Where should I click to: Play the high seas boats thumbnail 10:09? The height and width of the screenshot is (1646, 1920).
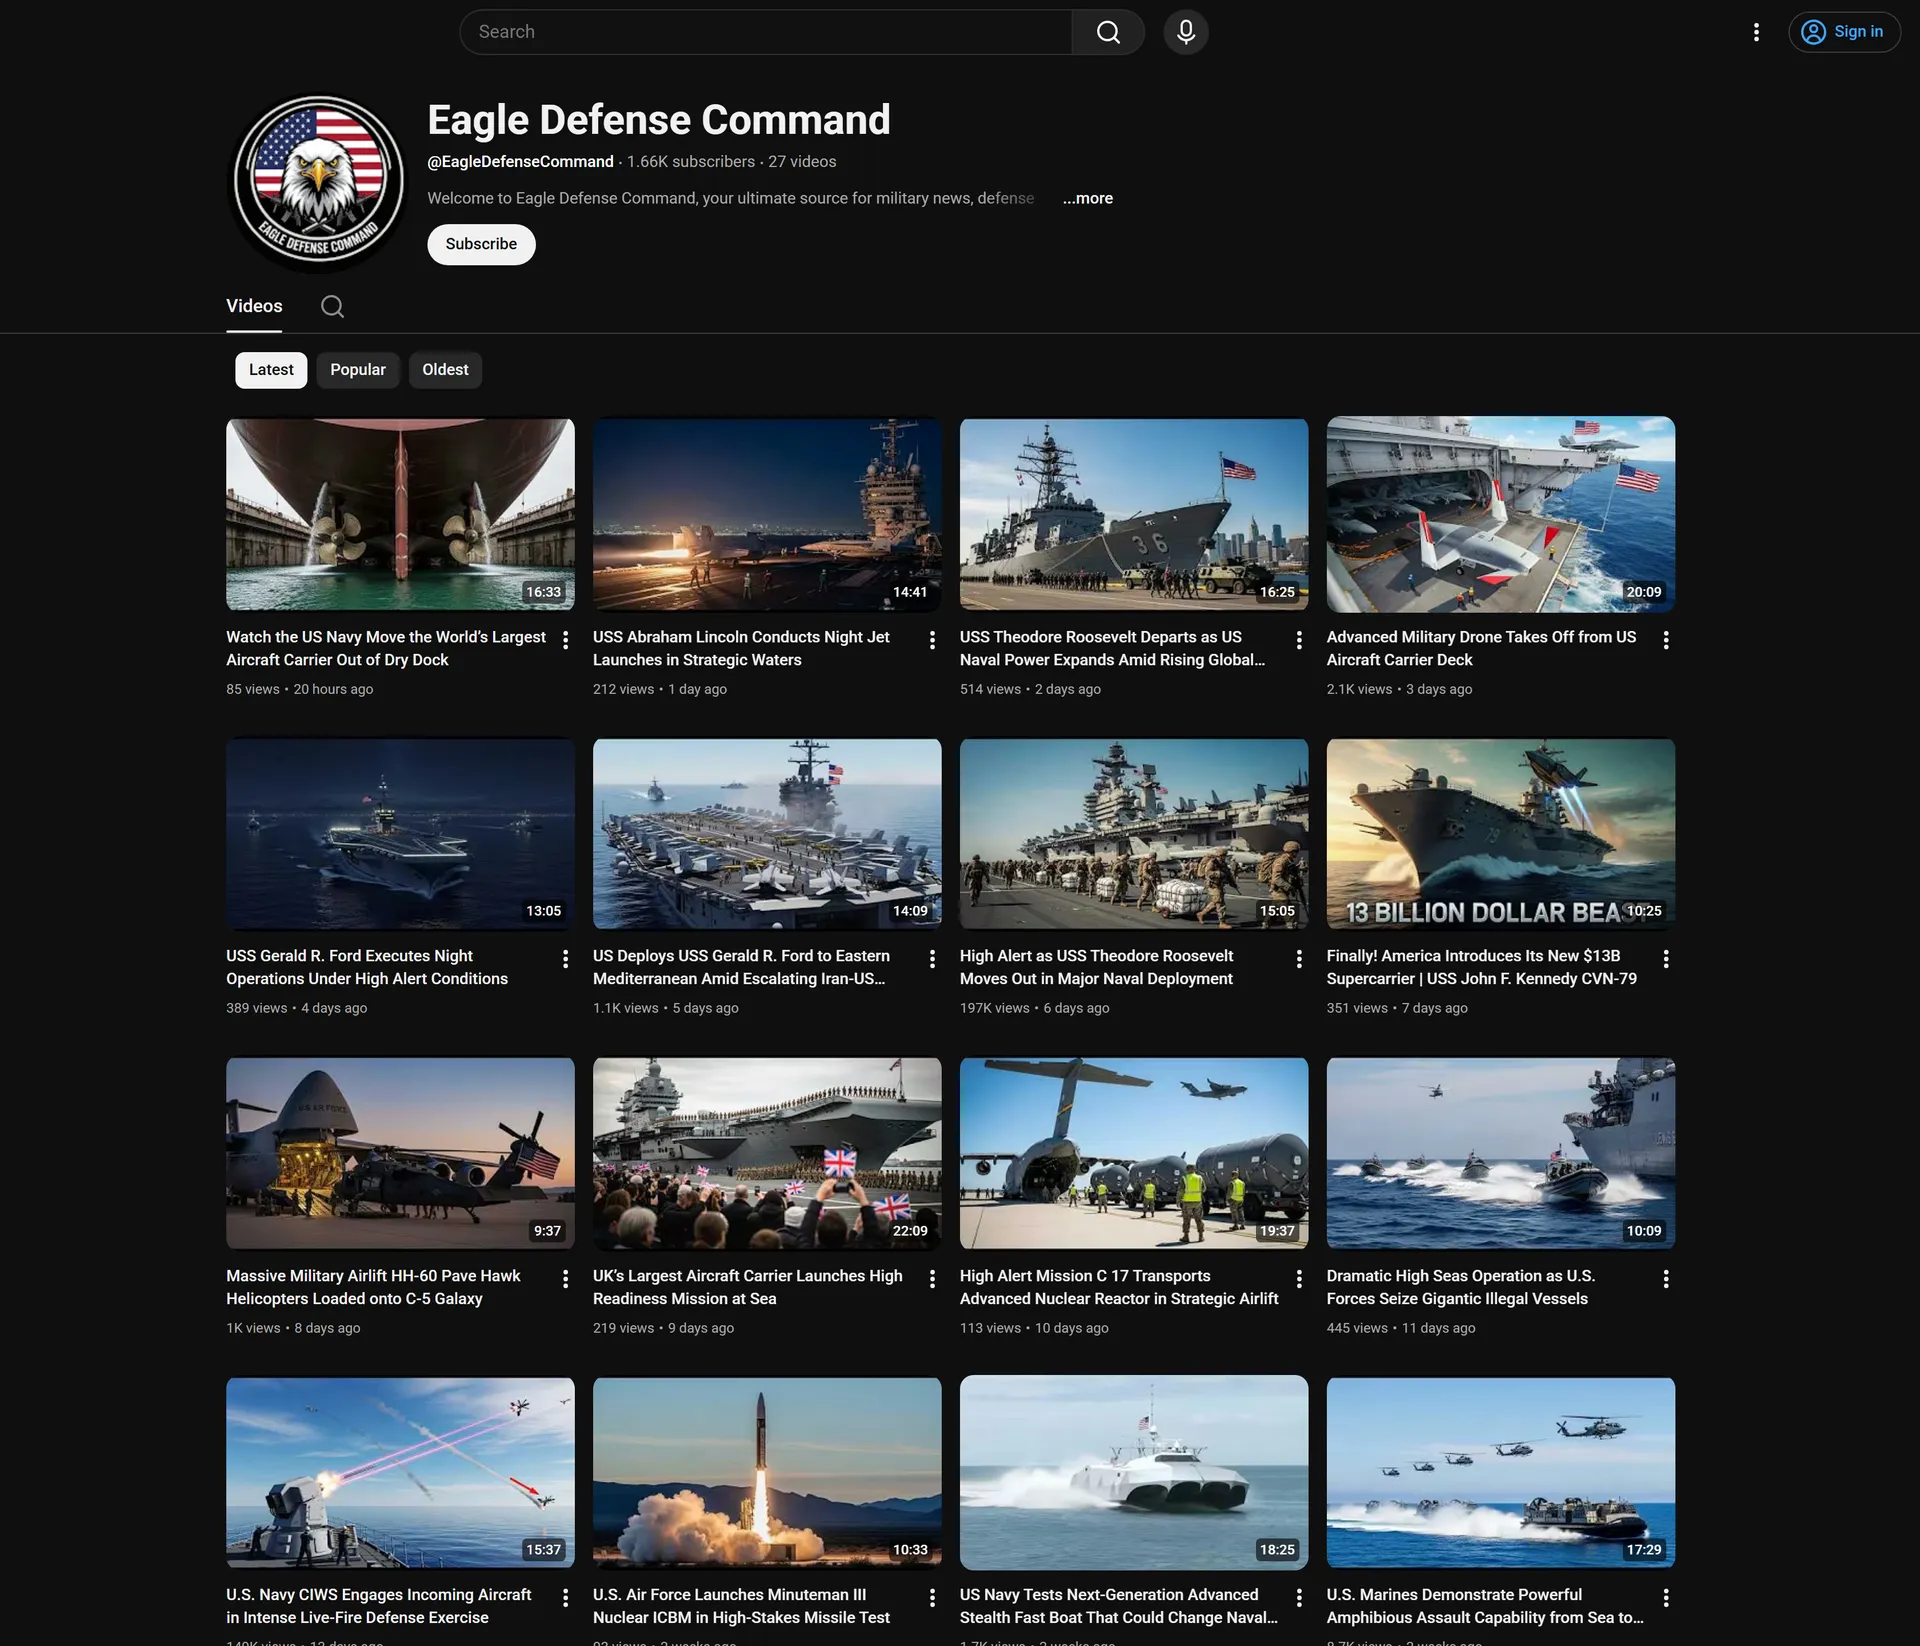[x=1501, y=1153]
